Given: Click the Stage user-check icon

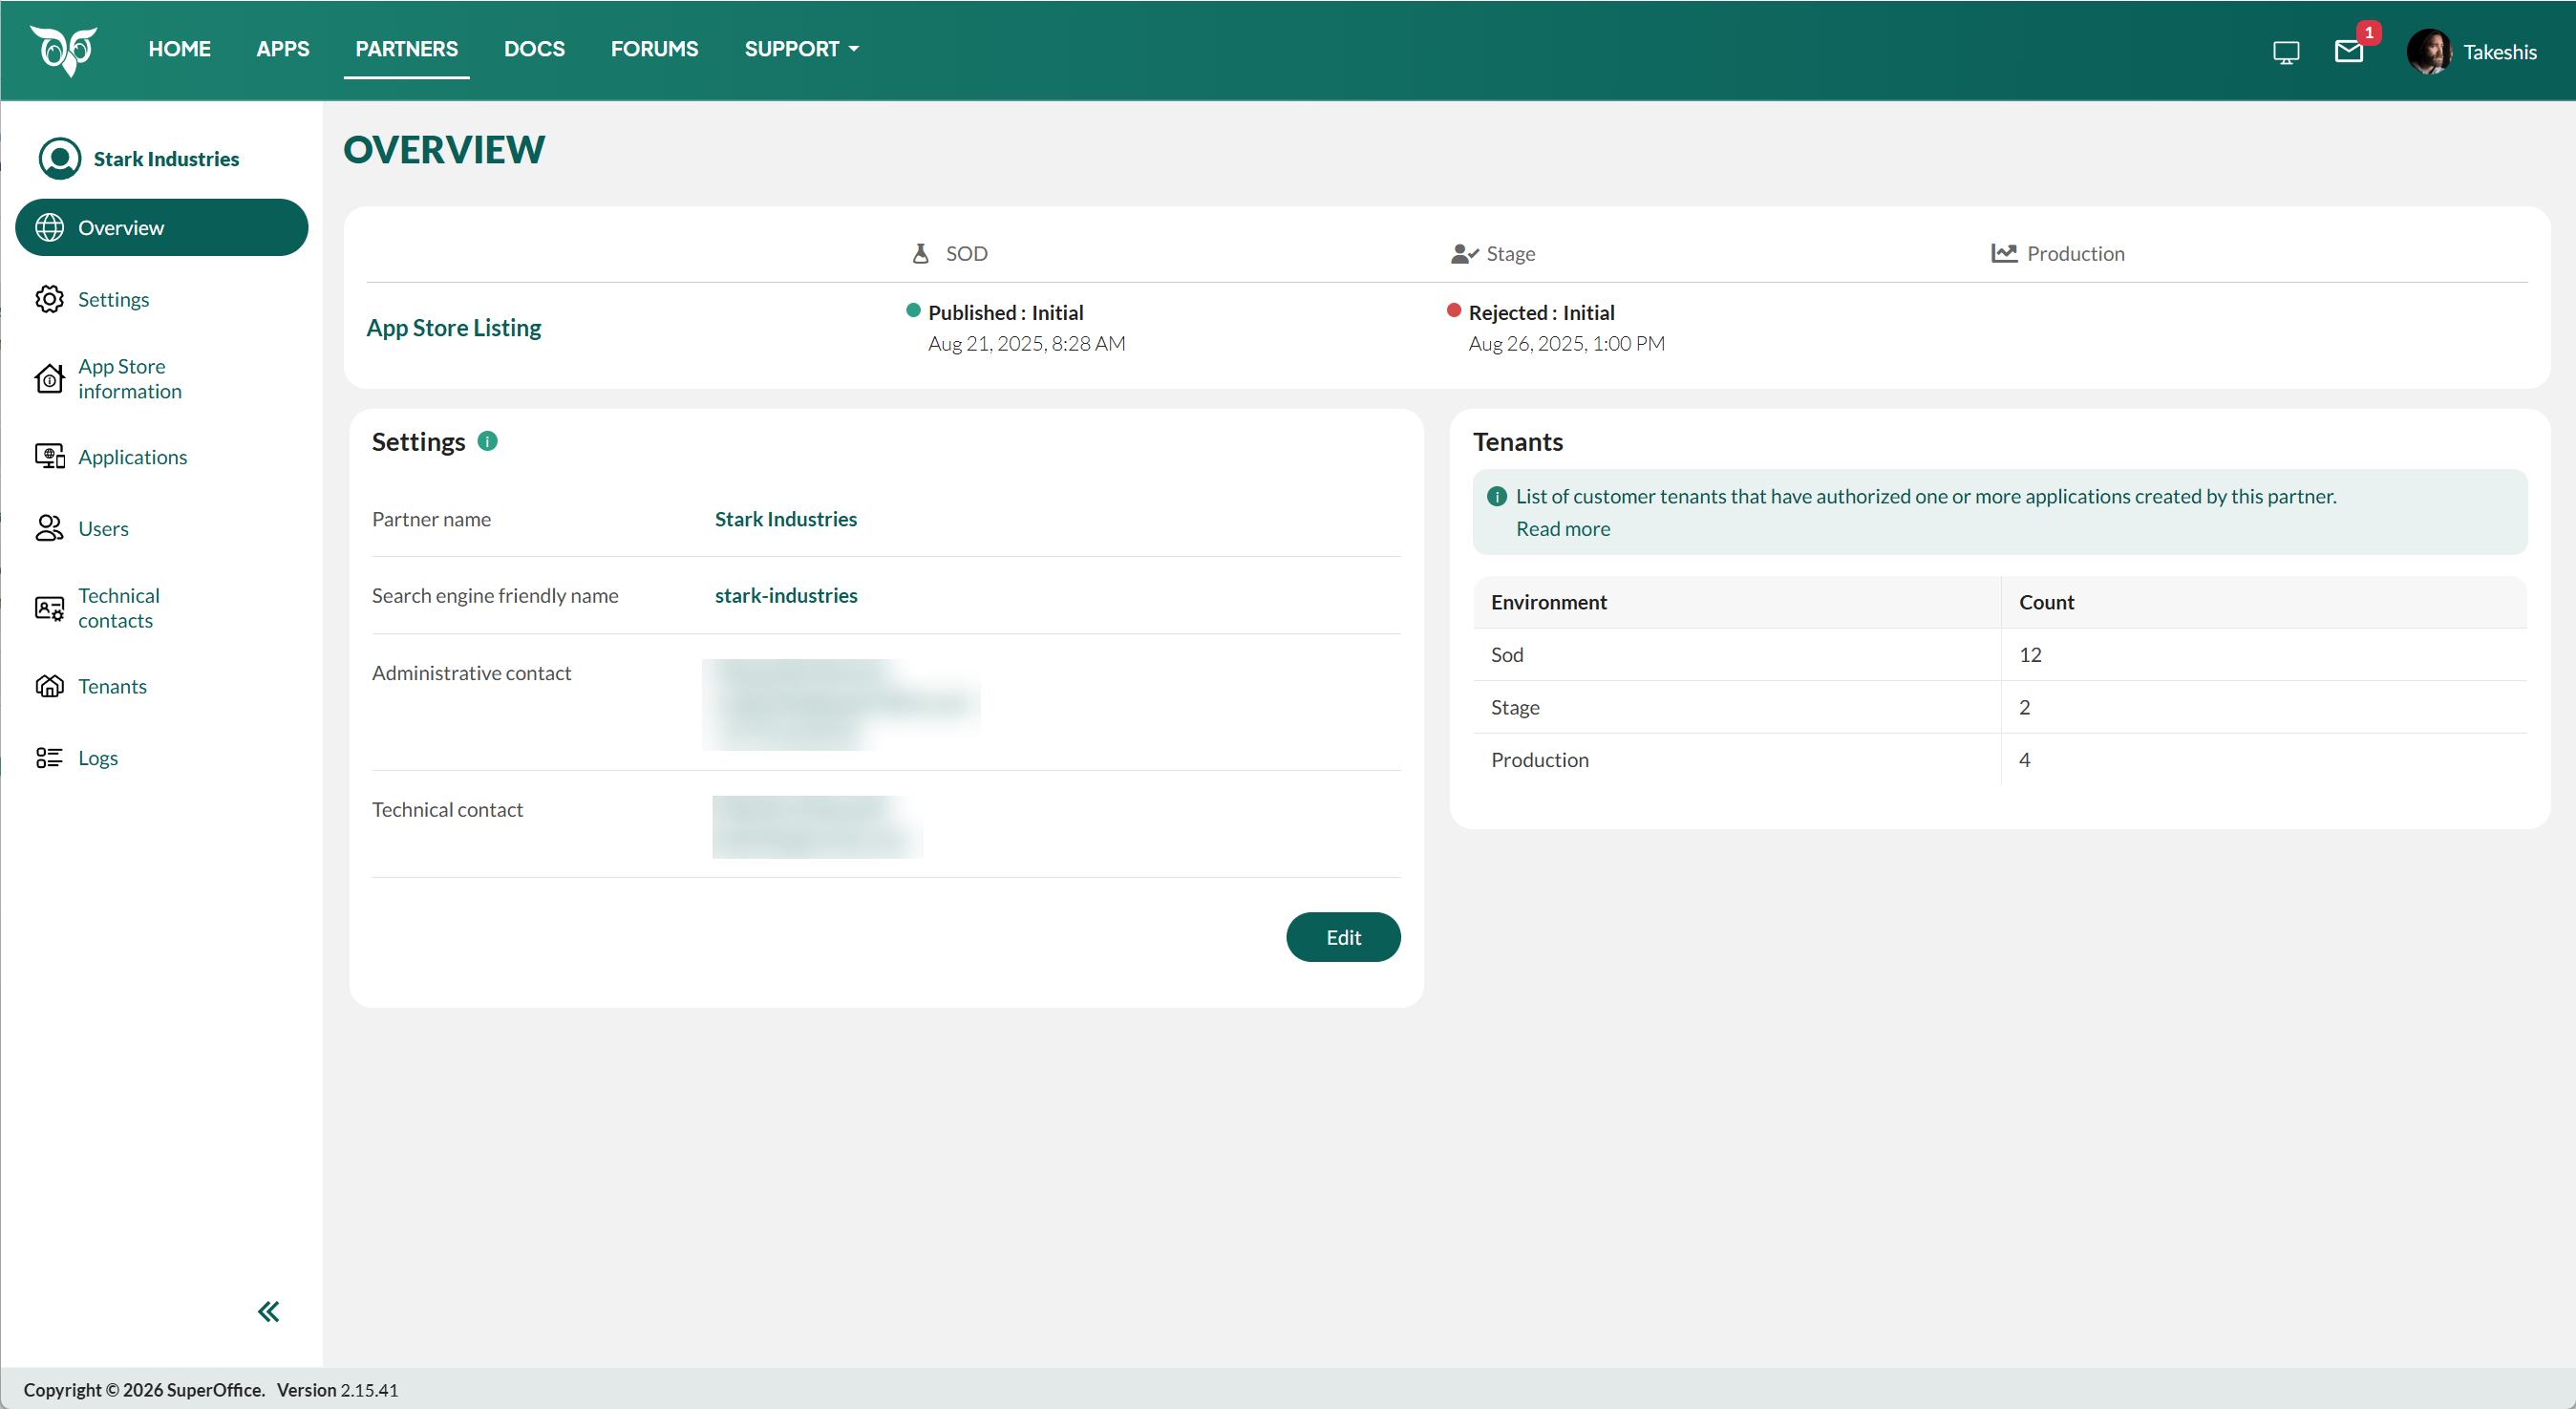Looking at the screenshot, I should 1464,254.
